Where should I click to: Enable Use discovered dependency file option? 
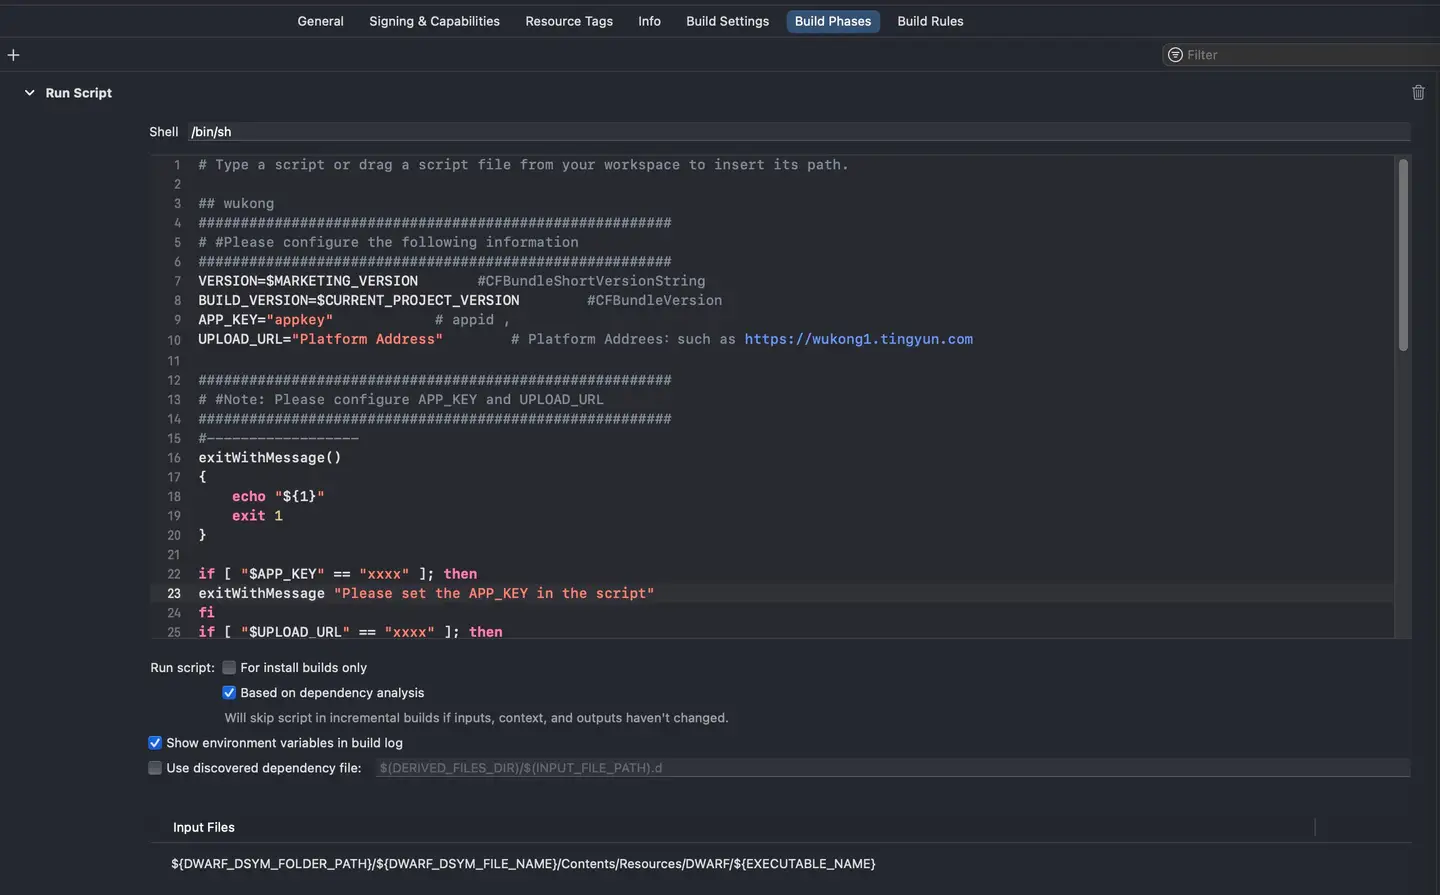tap(155, 768)
